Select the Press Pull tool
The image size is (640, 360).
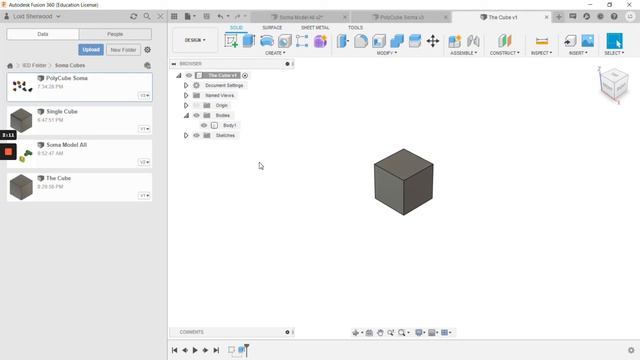coord(343,41)
